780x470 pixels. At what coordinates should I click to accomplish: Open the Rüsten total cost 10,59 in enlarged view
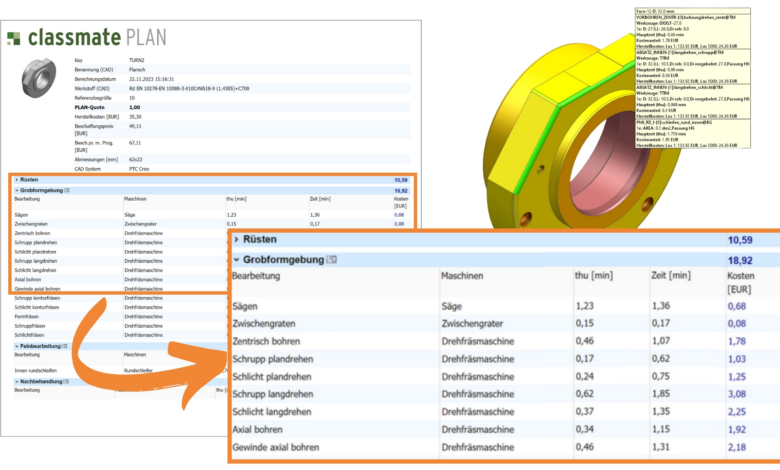[740, 240]
